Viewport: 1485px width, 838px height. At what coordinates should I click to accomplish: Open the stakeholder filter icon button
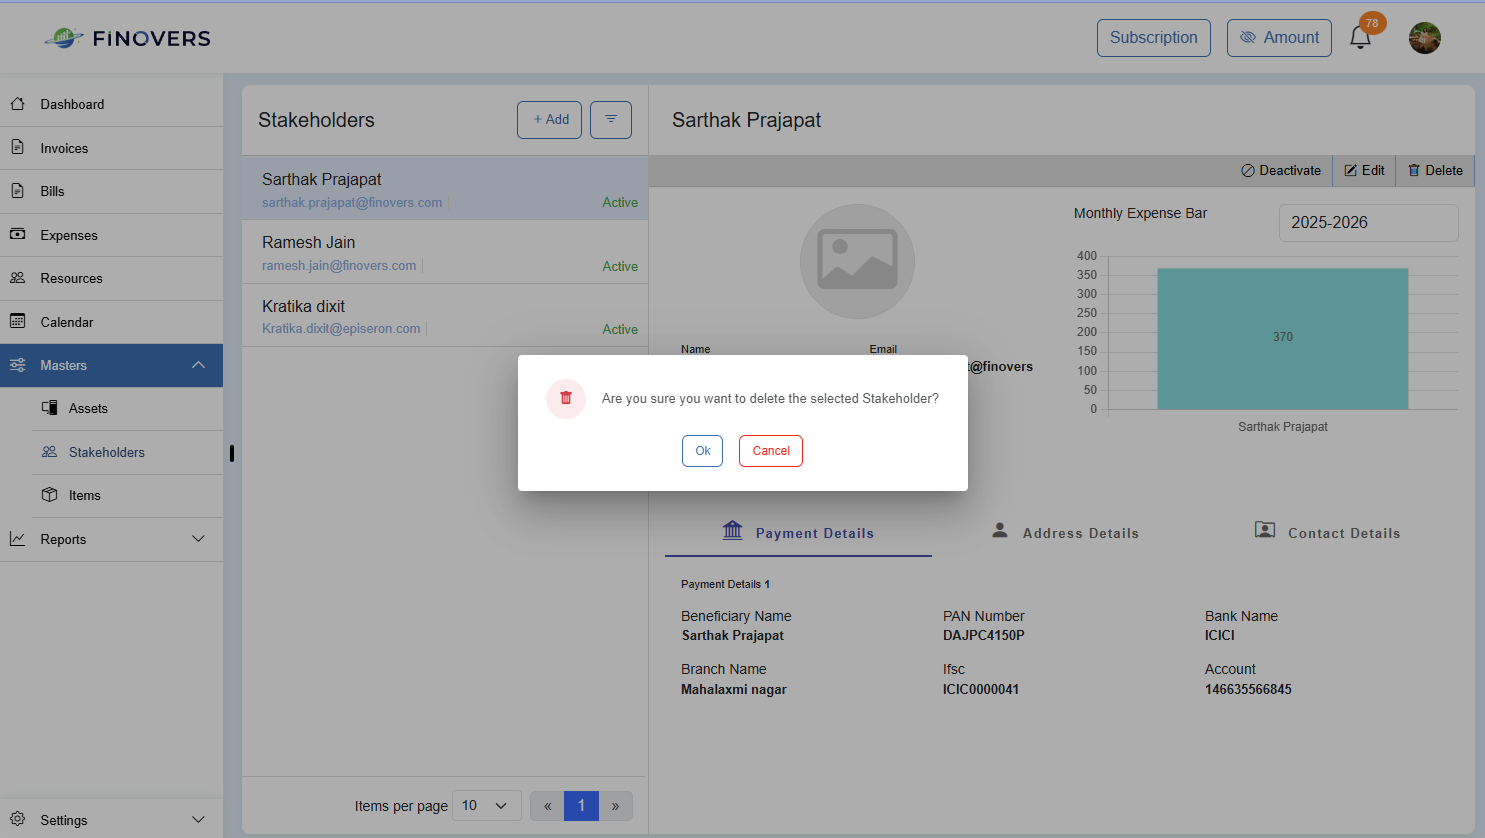[611, 120]
